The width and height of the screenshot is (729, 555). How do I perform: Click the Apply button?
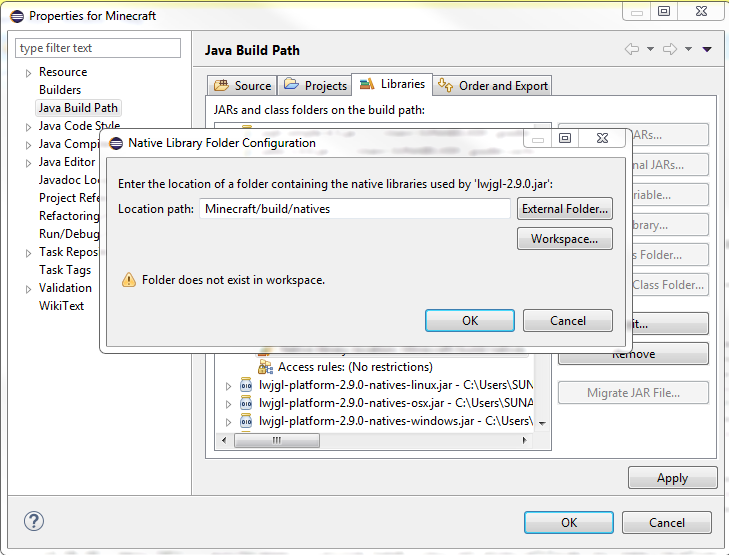(x=672, y=478)
